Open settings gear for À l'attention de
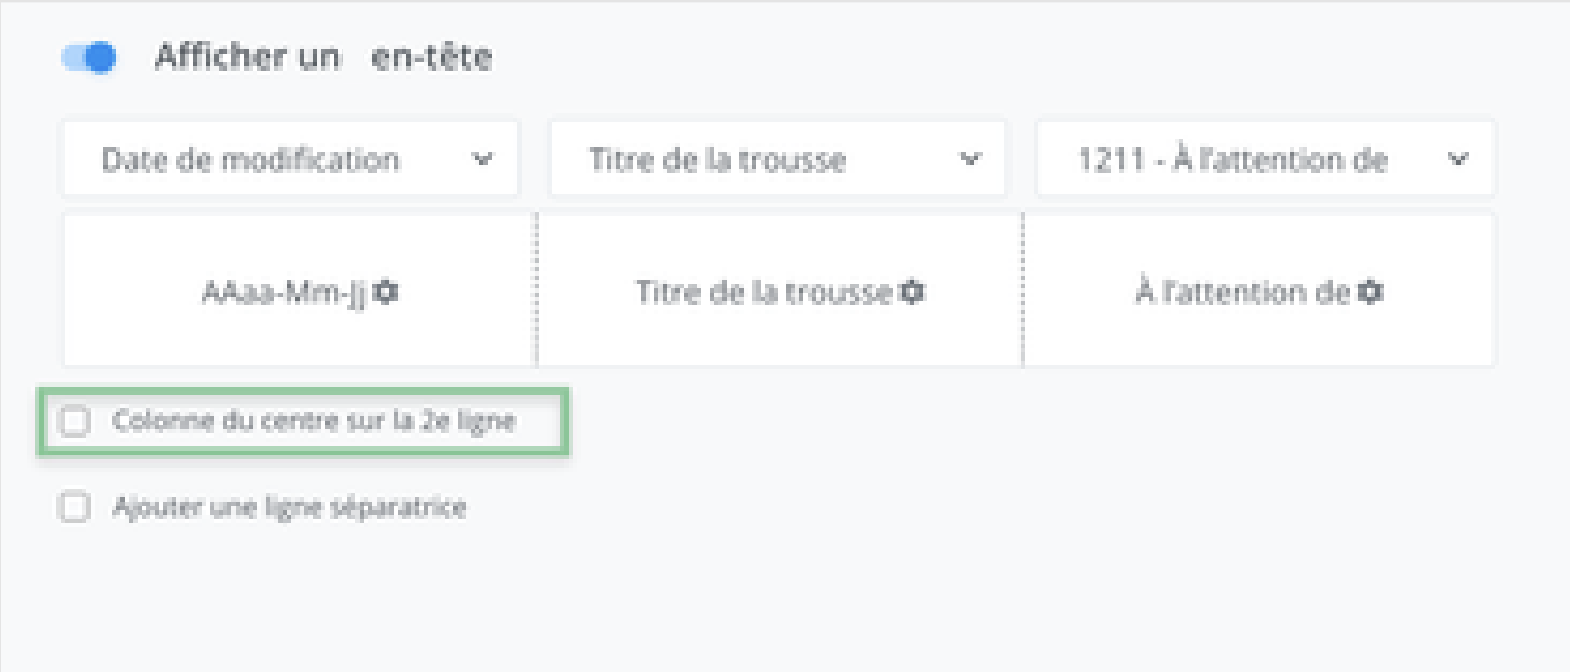Screen dimensions: 1570x672 point(1371,292)
